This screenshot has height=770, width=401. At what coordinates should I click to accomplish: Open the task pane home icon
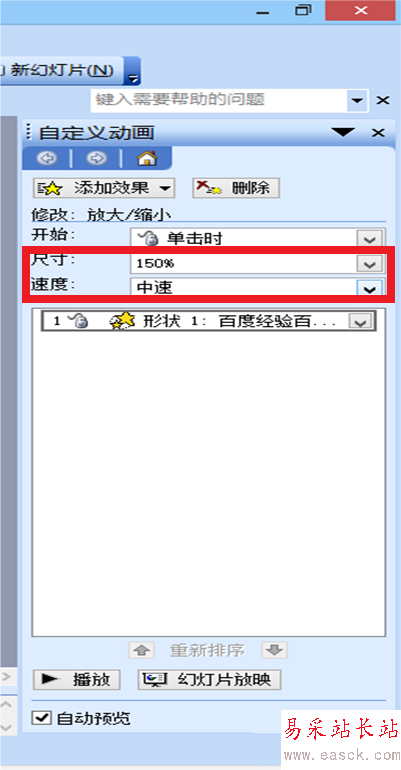(146, 158)
